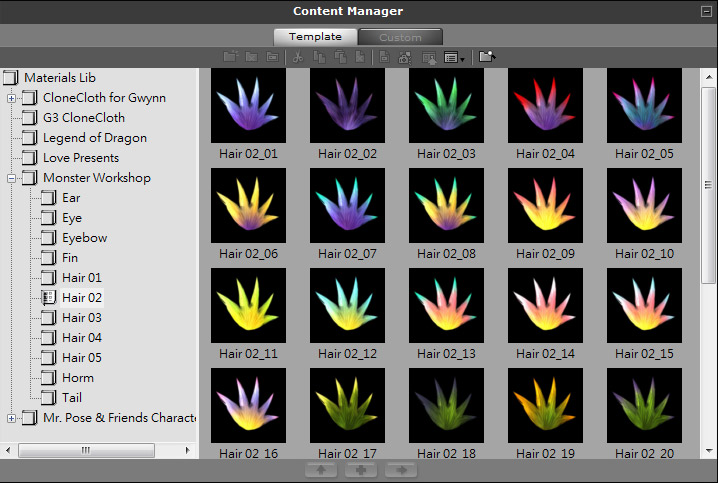718x483 pixels.
Task: Switch to the Custom tab
Action: pos(400,37)
